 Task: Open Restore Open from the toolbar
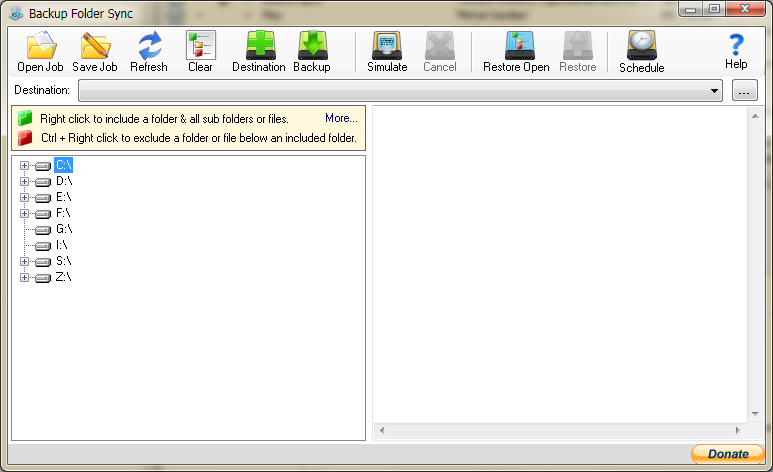point(516,51)
